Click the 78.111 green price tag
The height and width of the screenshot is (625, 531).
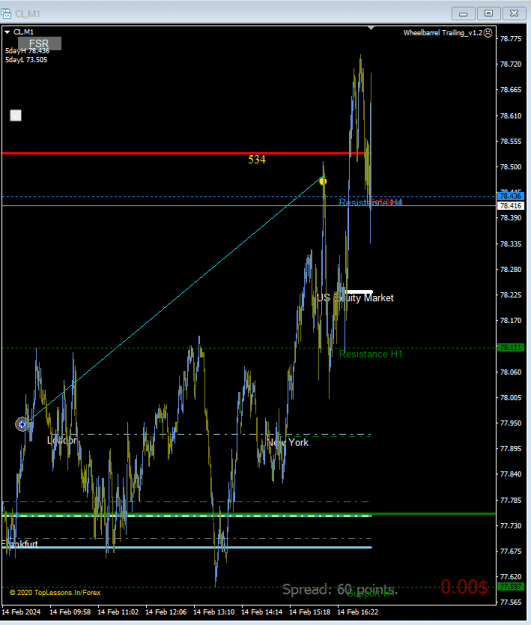click(510, 348)
